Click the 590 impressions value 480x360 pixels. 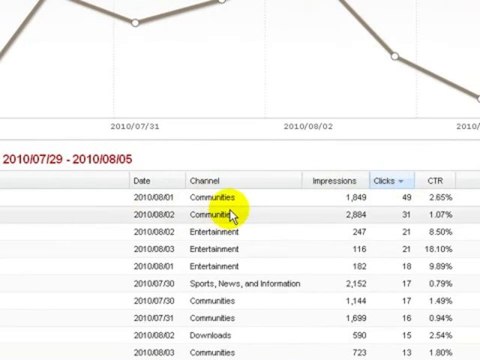click(359, 335)
